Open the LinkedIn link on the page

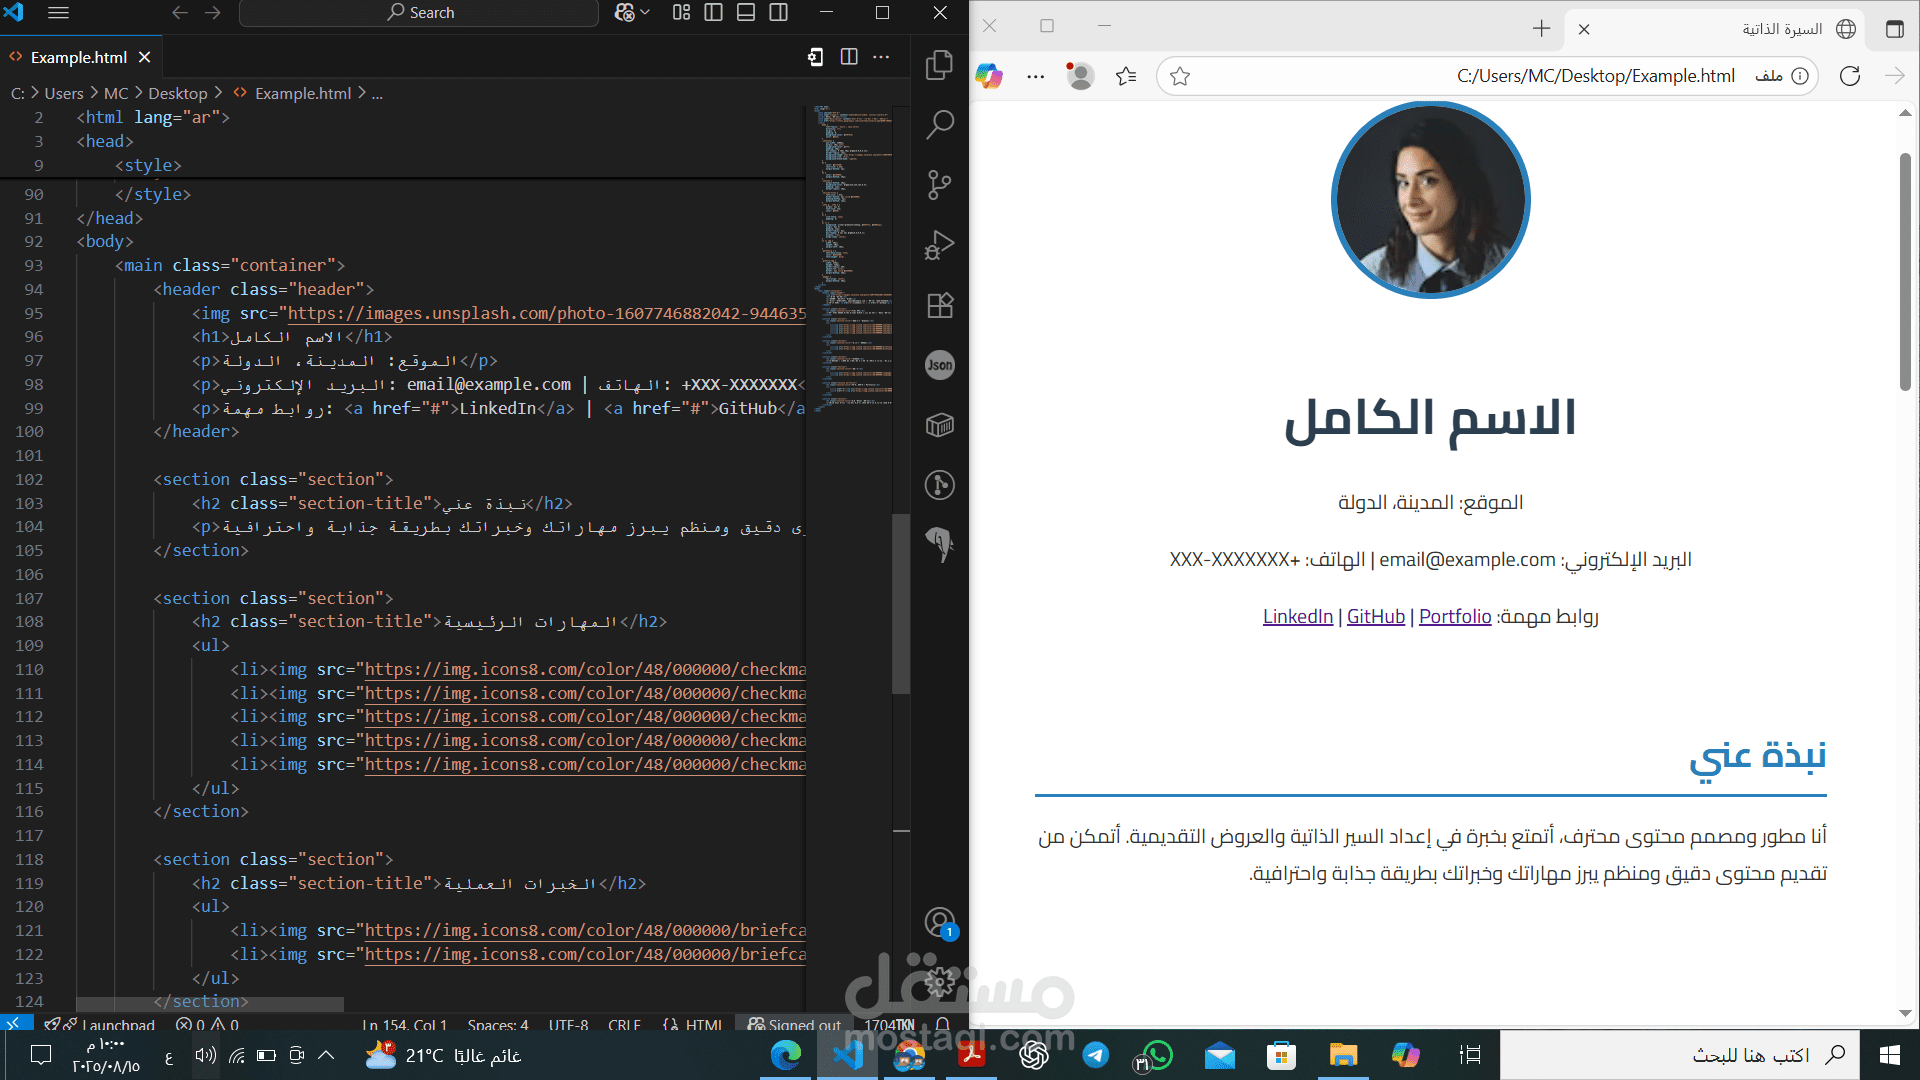point(1298,616)
